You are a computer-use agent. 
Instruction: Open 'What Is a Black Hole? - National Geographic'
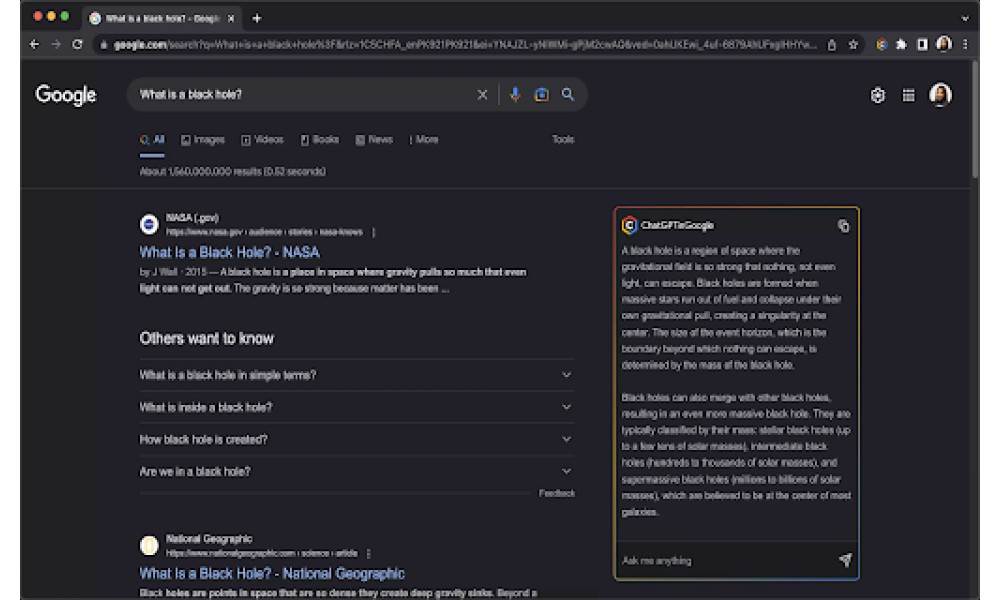tap(272, 574)
